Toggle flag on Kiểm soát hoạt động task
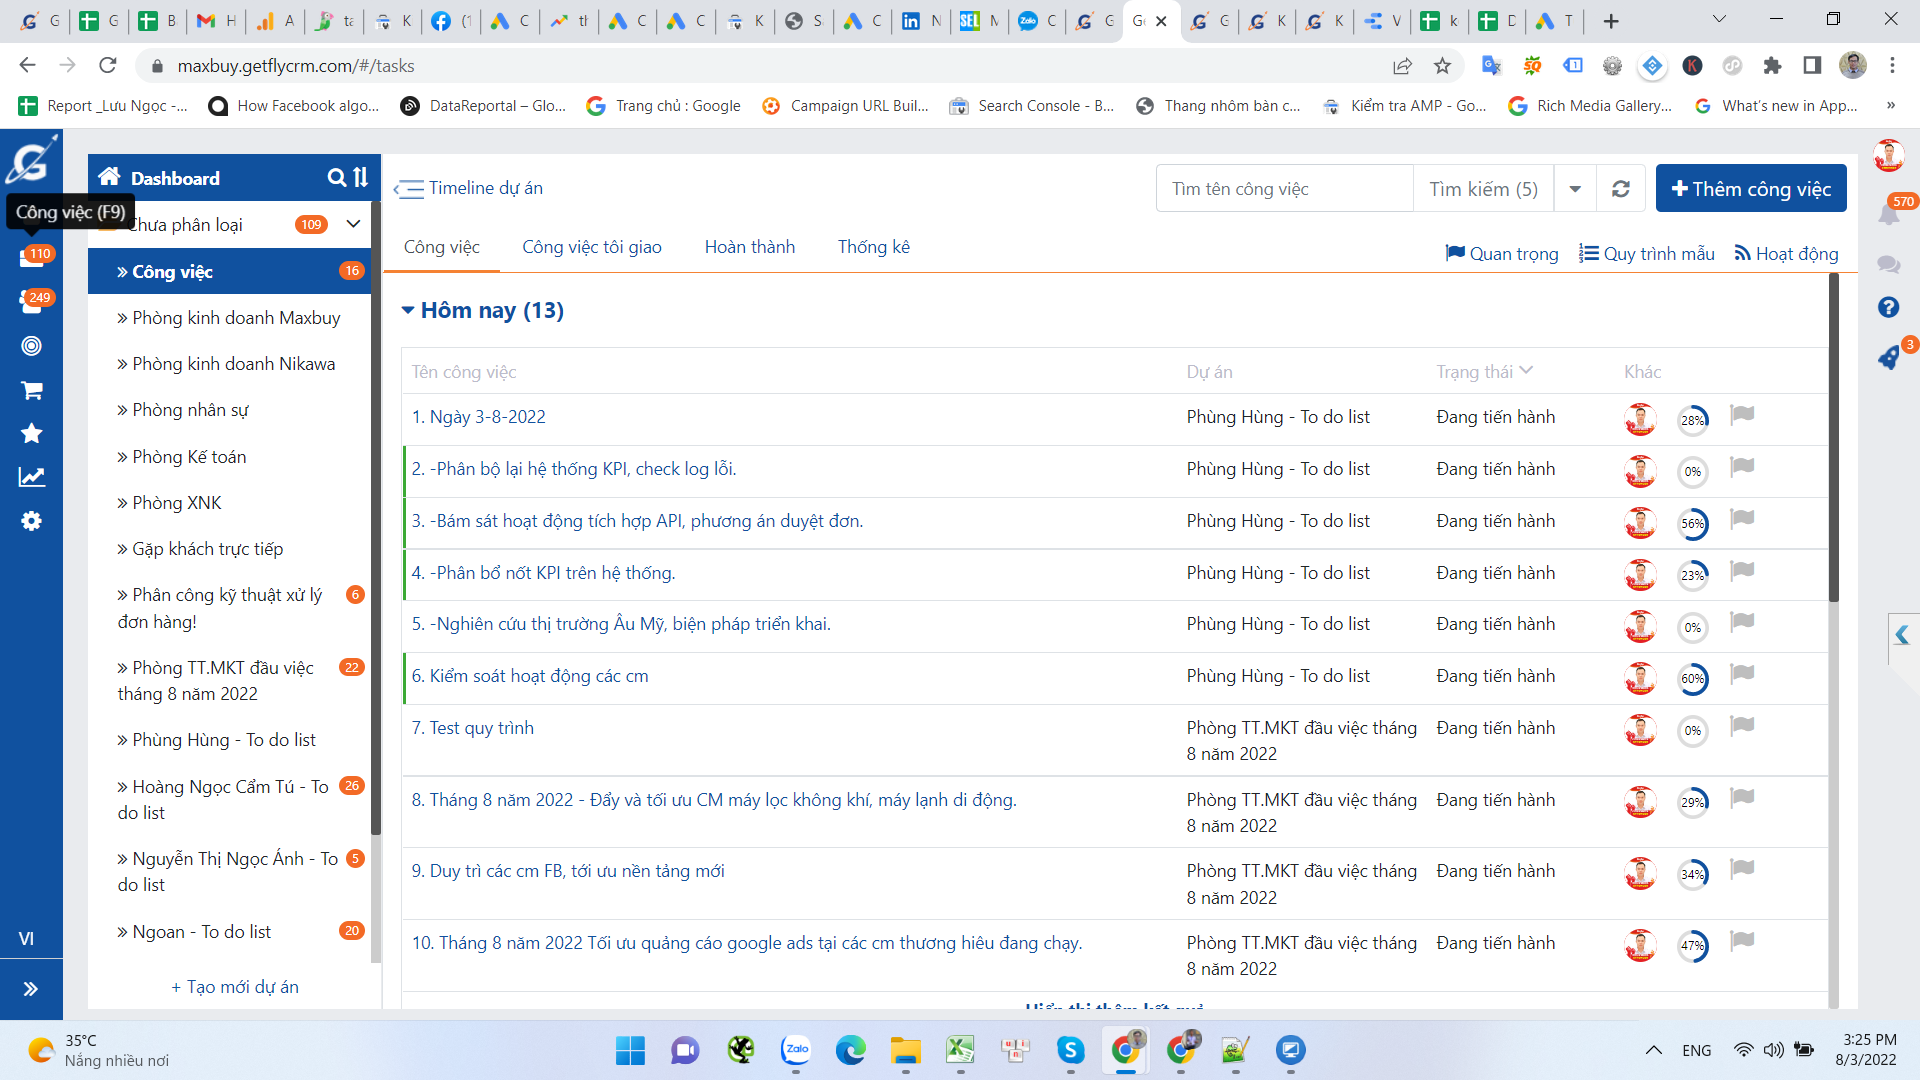 tap(1742, 674)
